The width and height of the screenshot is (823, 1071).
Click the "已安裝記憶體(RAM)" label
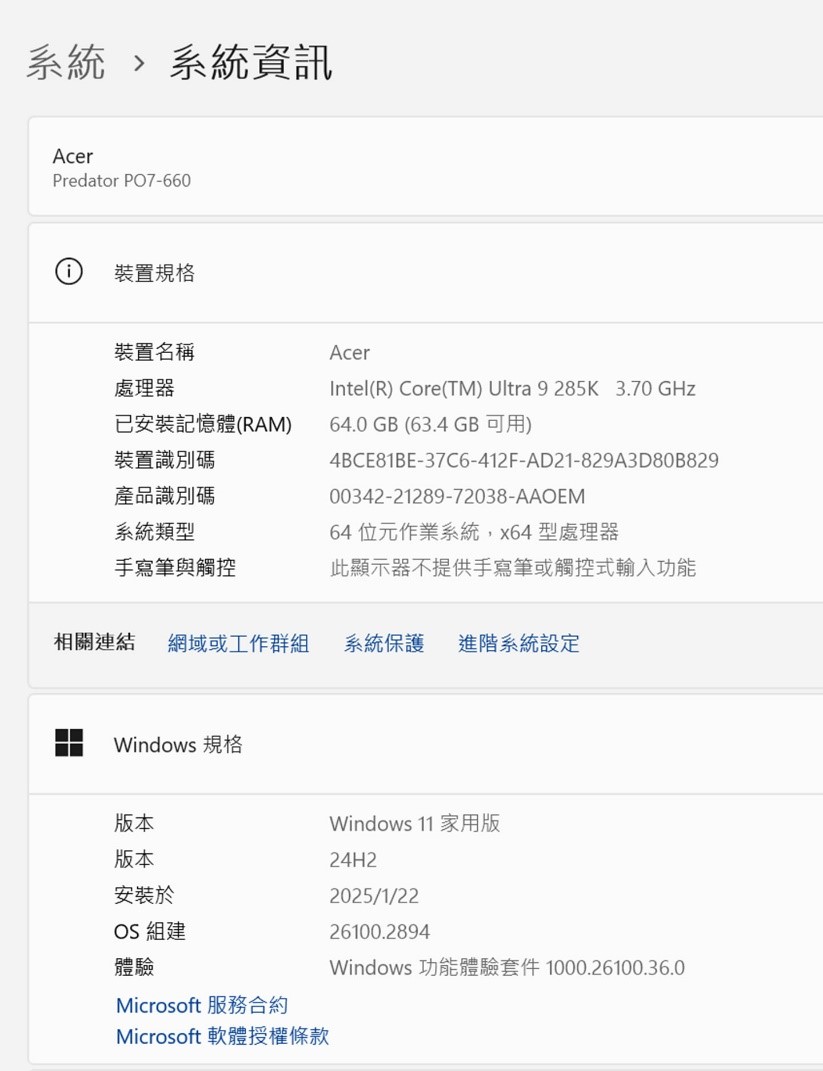[203, 424]
